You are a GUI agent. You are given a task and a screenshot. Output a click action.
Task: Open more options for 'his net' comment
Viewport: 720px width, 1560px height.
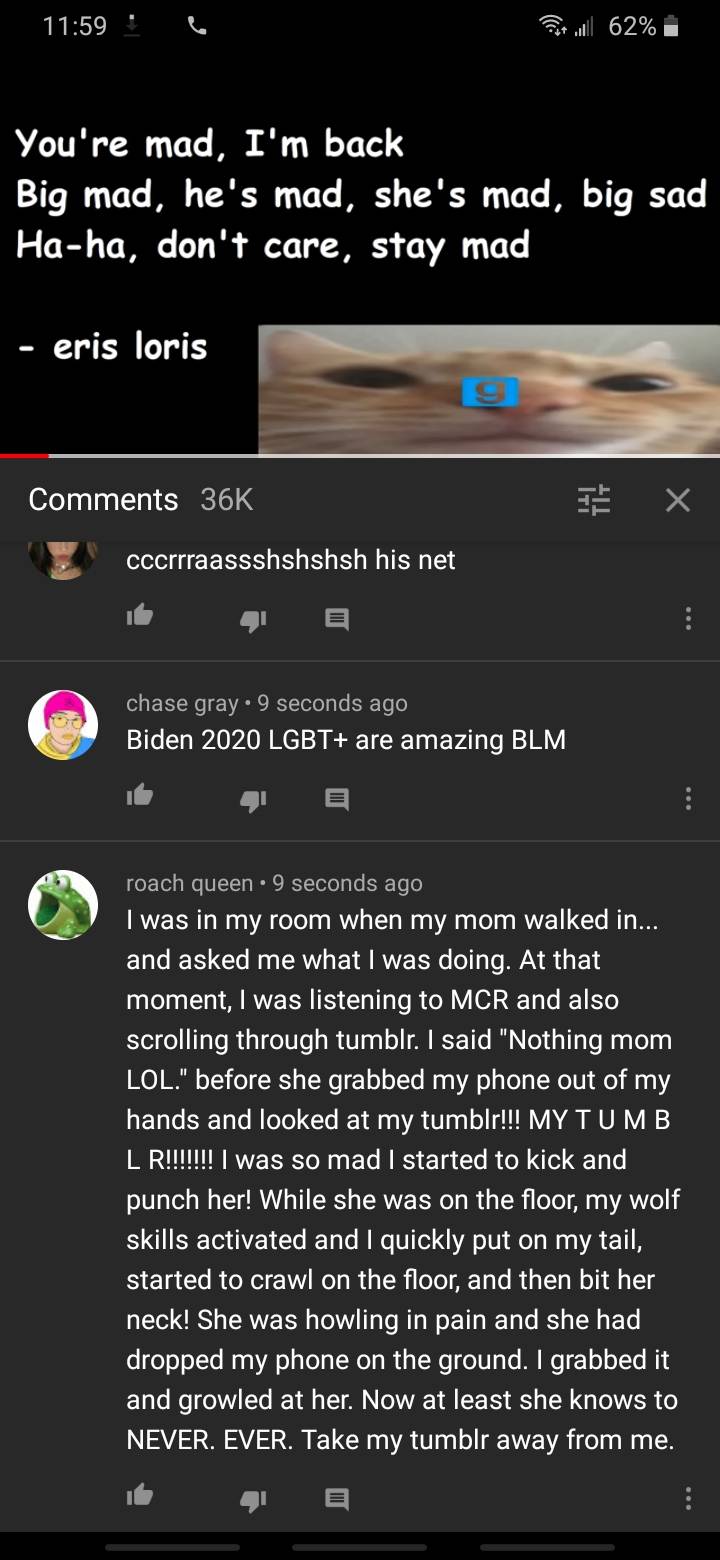[x=688, y=619]
